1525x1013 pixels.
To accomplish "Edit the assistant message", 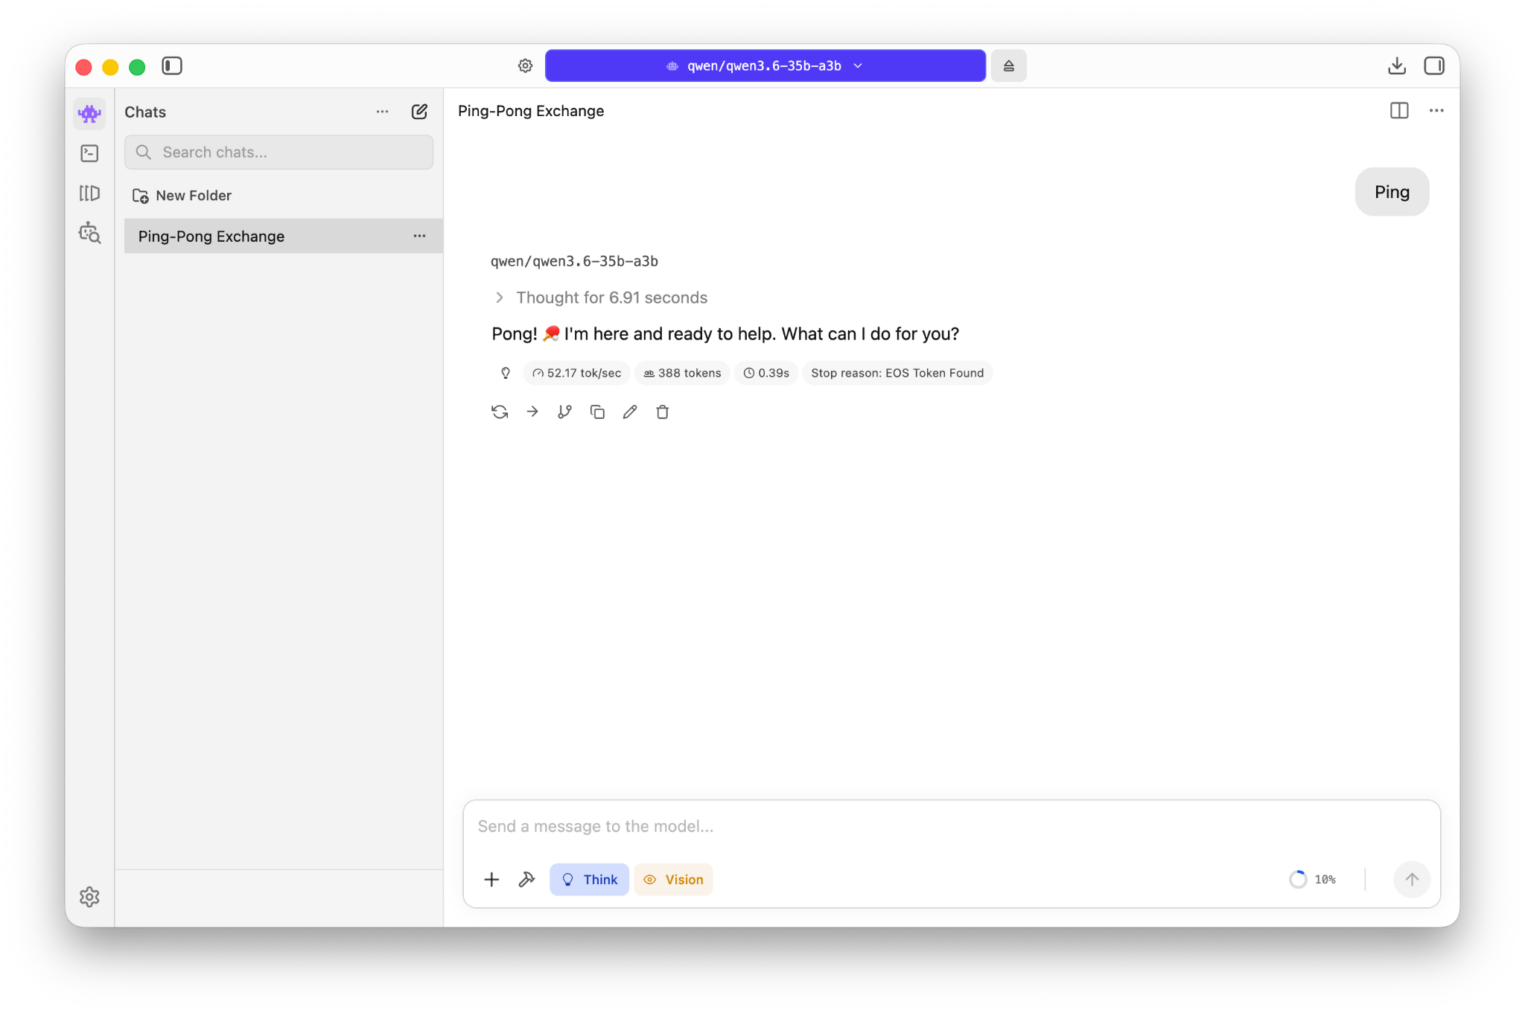I will click(630, 412).
